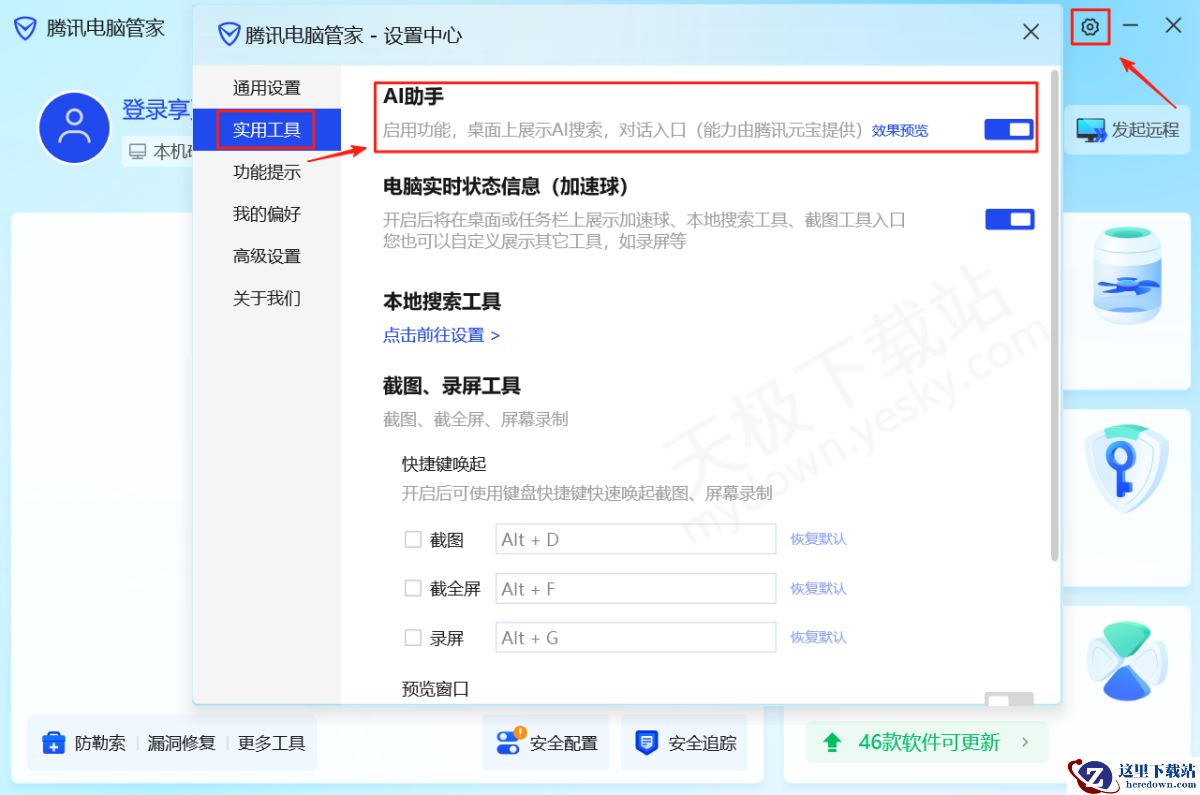Open 安全配置 security configuration
The width and height of the screenshot is (1200, 795).
546,742
